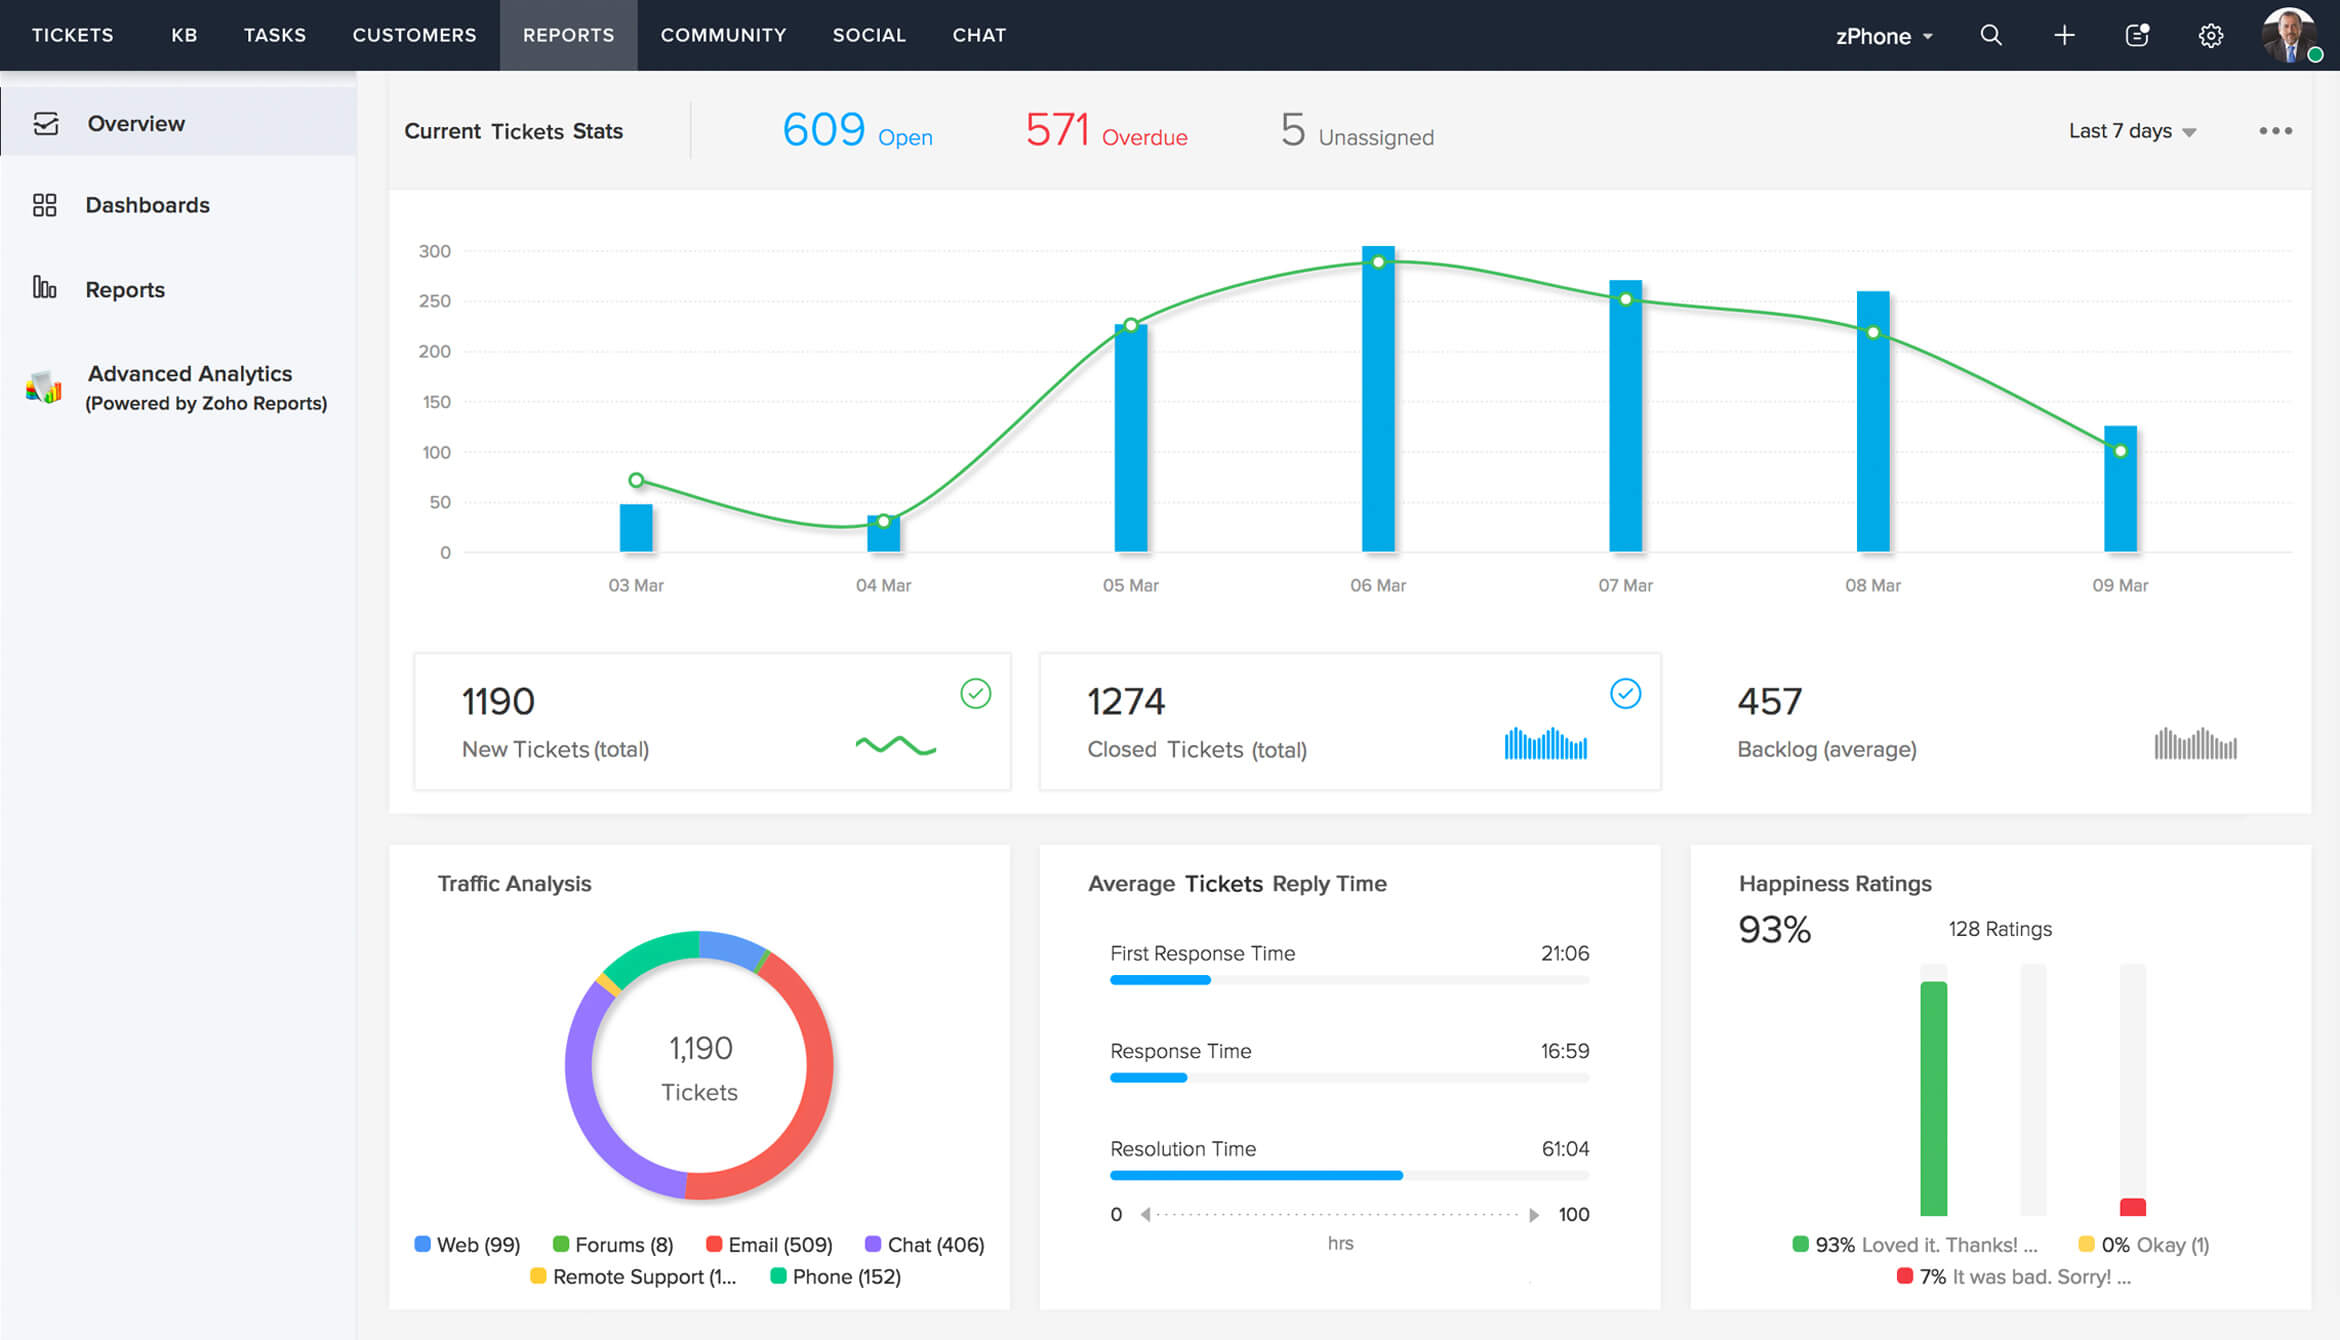Select the COMMUNITY menu tab
This screenshot has width=2340, height=1340.
723,34
